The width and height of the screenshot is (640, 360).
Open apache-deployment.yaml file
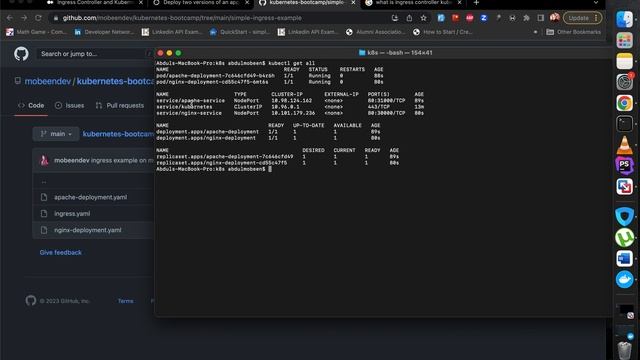(91, 197)
